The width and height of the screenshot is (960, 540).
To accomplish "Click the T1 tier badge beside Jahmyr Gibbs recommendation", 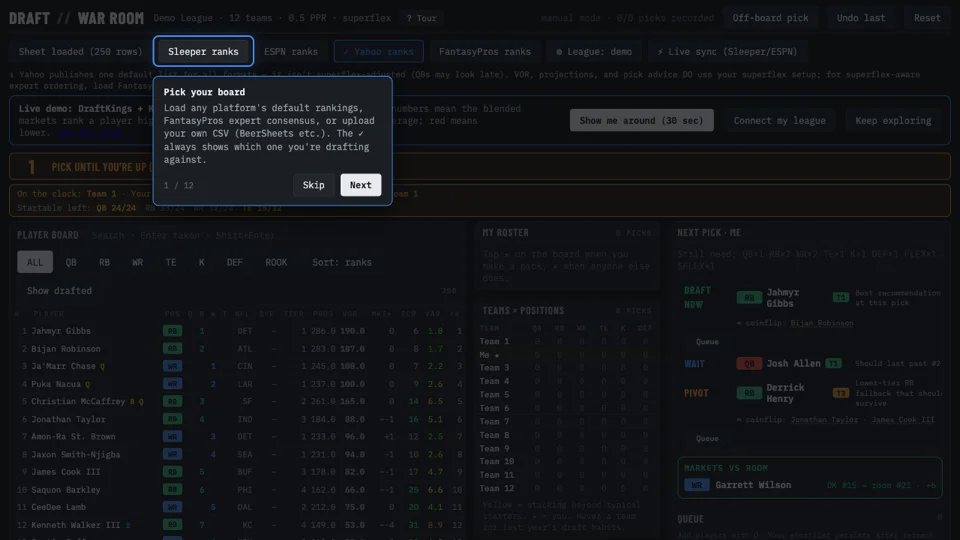I will click(x=841, y=297).
